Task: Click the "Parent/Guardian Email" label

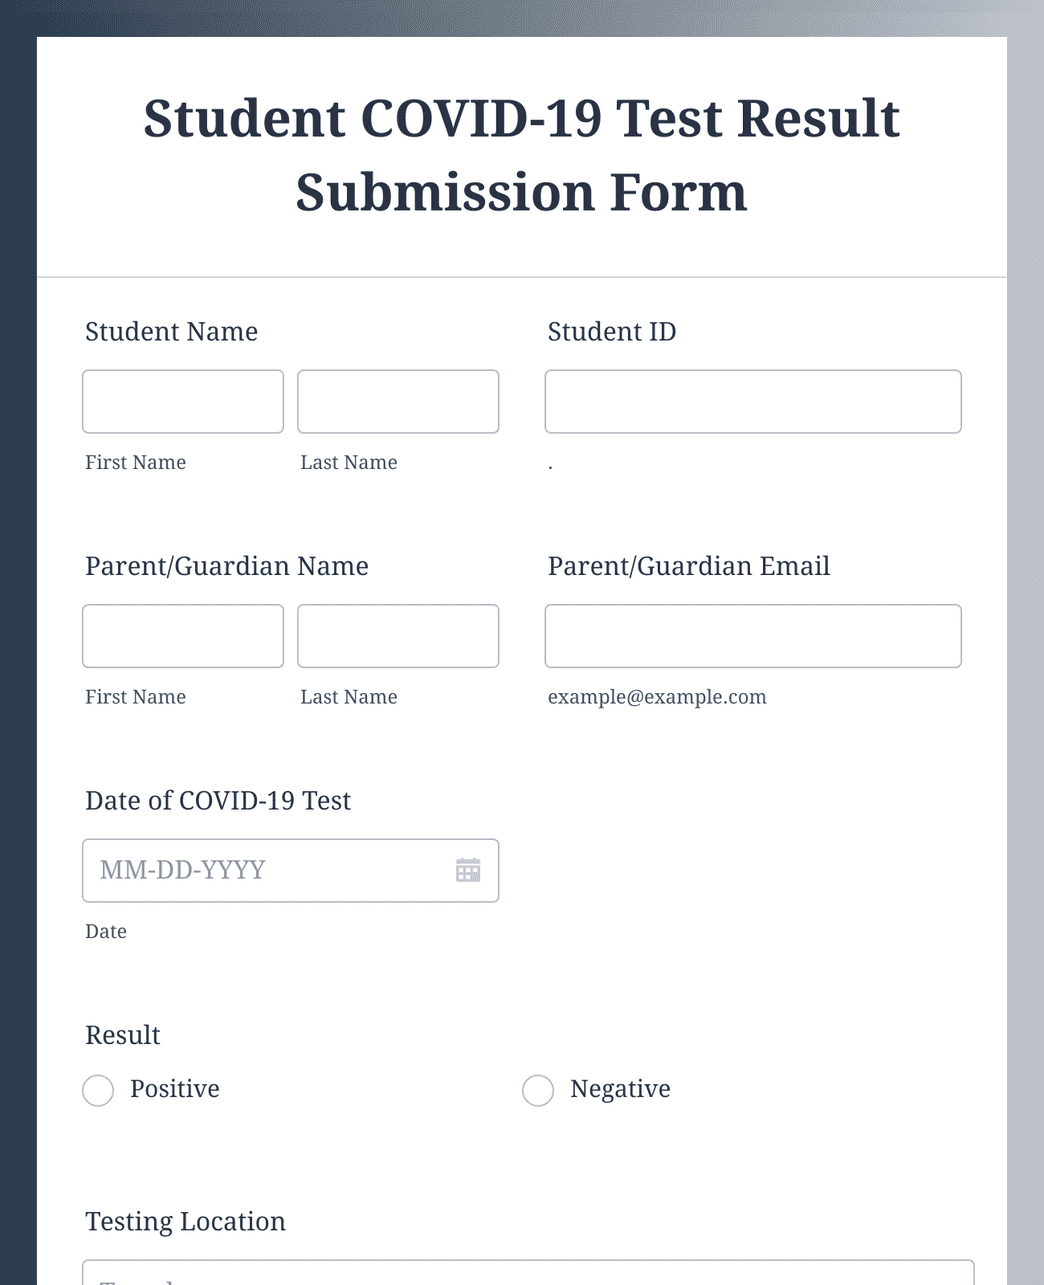Action: point(689,566)
